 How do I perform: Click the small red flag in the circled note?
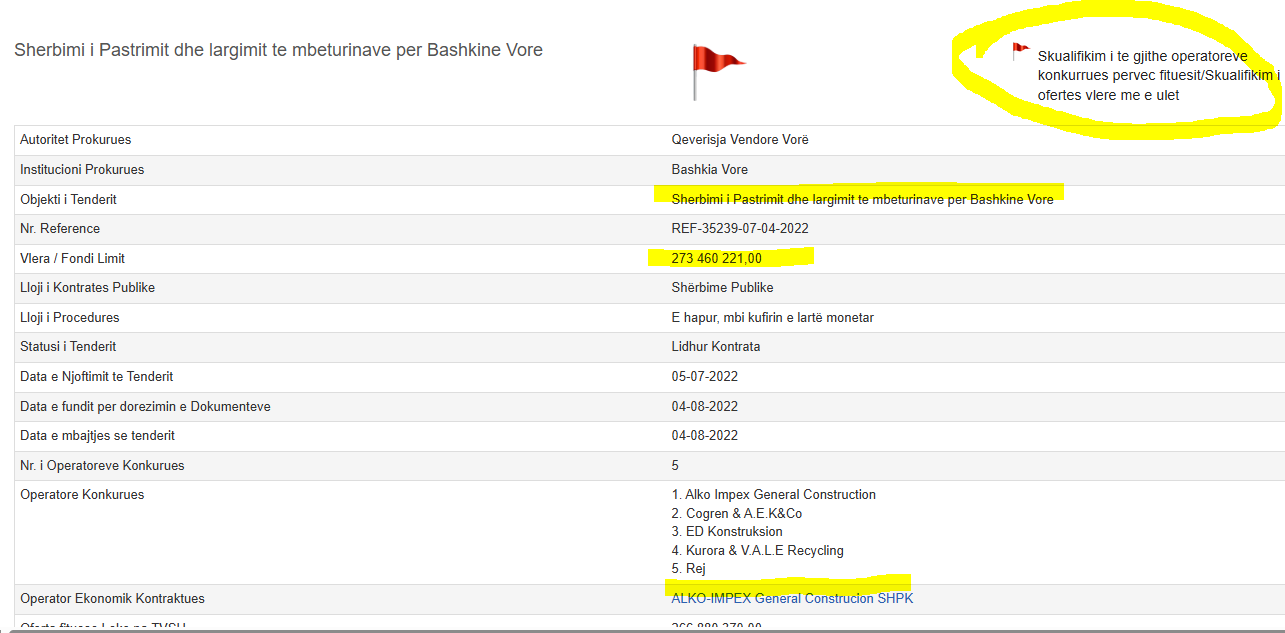point(1020,51)
